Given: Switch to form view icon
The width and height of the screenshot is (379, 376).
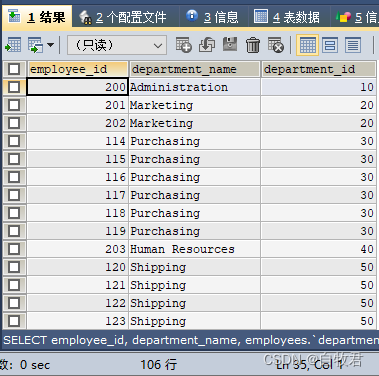Looking at the screenshot, I should pos(330,45).
